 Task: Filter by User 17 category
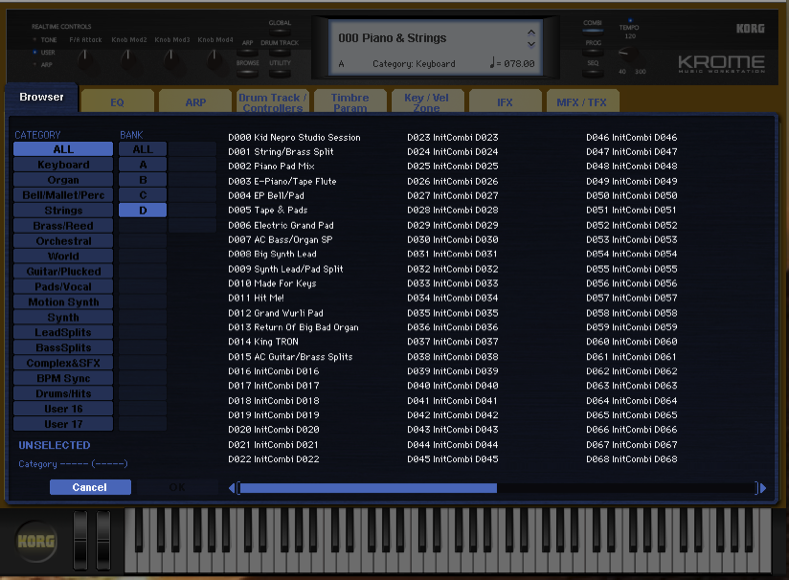(x=63, y=424)
